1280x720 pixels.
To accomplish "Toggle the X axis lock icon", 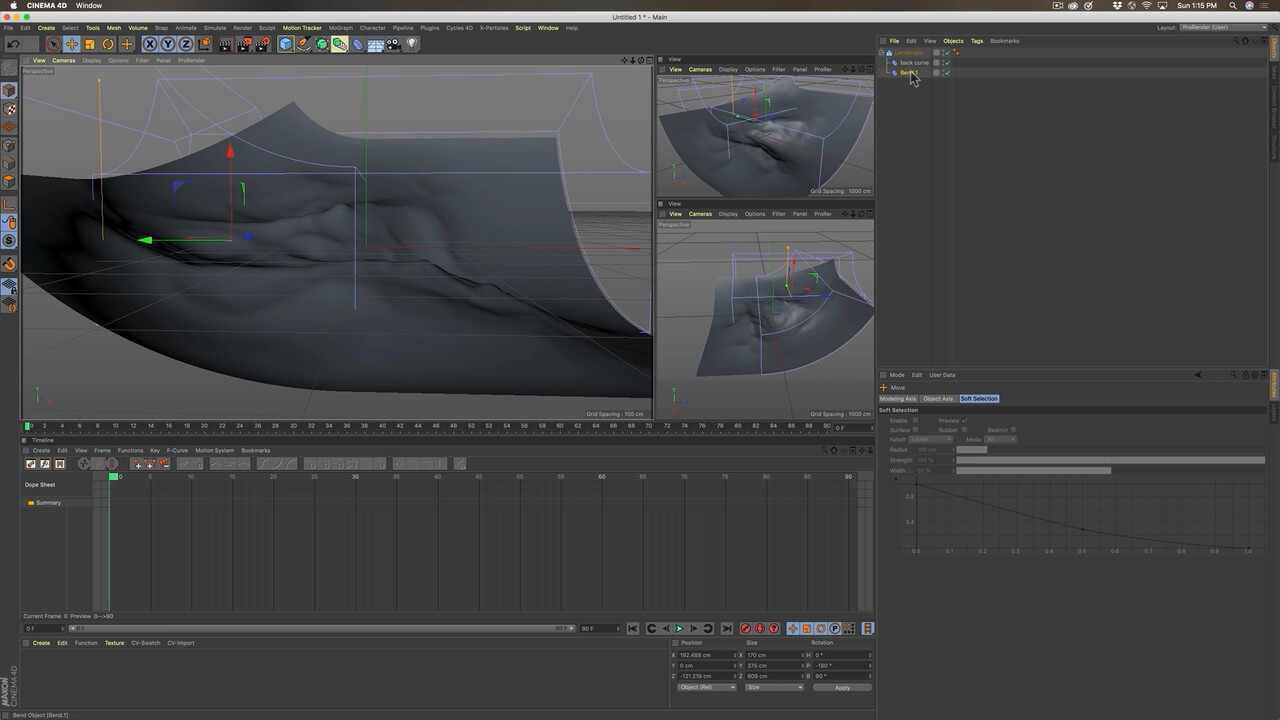I will pos(150,44).
